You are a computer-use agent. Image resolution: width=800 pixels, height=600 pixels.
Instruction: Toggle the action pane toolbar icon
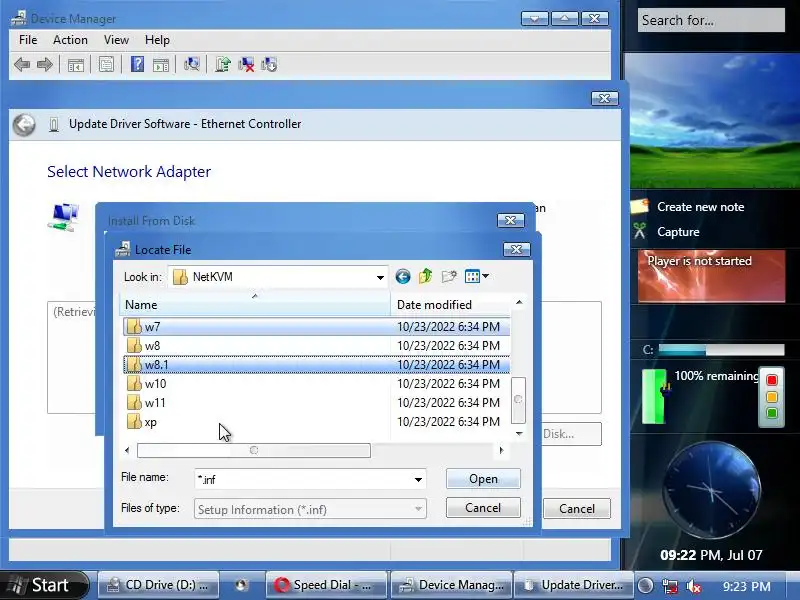[161, 65]
